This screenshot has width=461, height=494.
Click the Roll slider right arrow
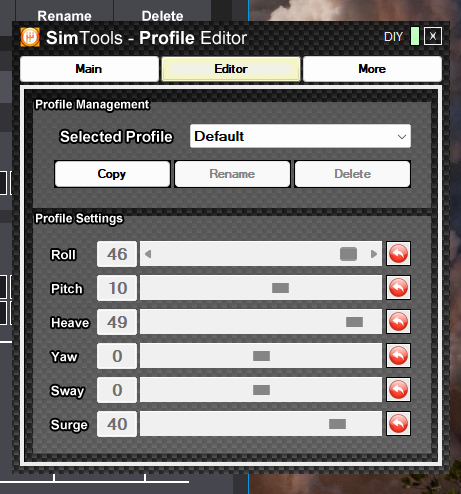click(x=374, y=254)
